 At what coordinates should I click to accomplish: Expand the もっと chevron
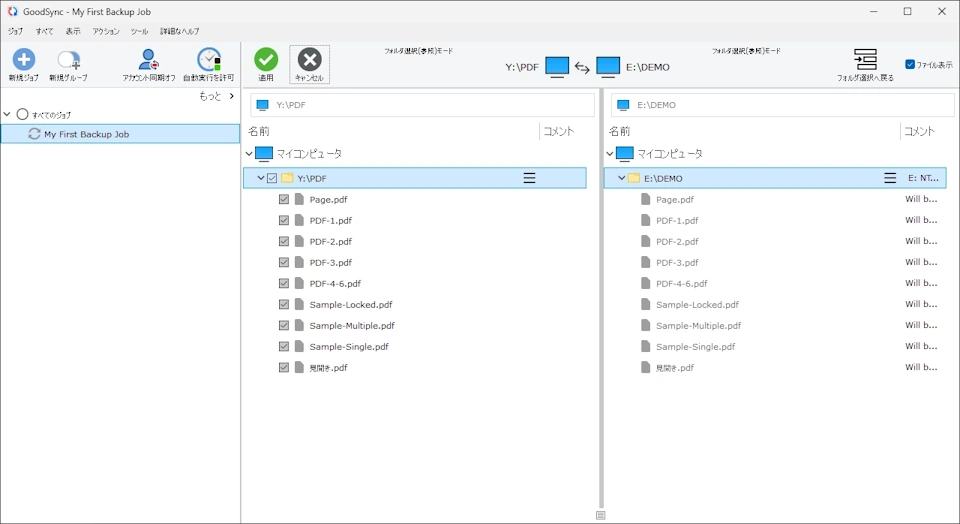tap(231, 96)
